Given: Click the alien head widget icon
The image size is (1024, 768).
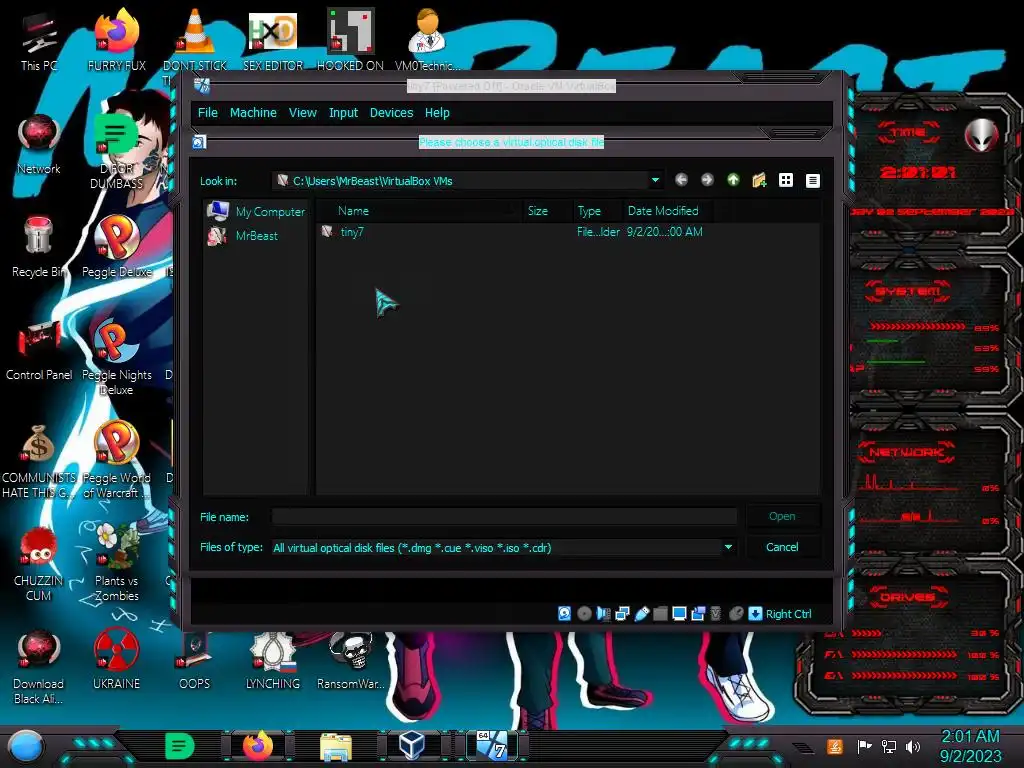Looking at the screenshot, I should coord(982,135).
